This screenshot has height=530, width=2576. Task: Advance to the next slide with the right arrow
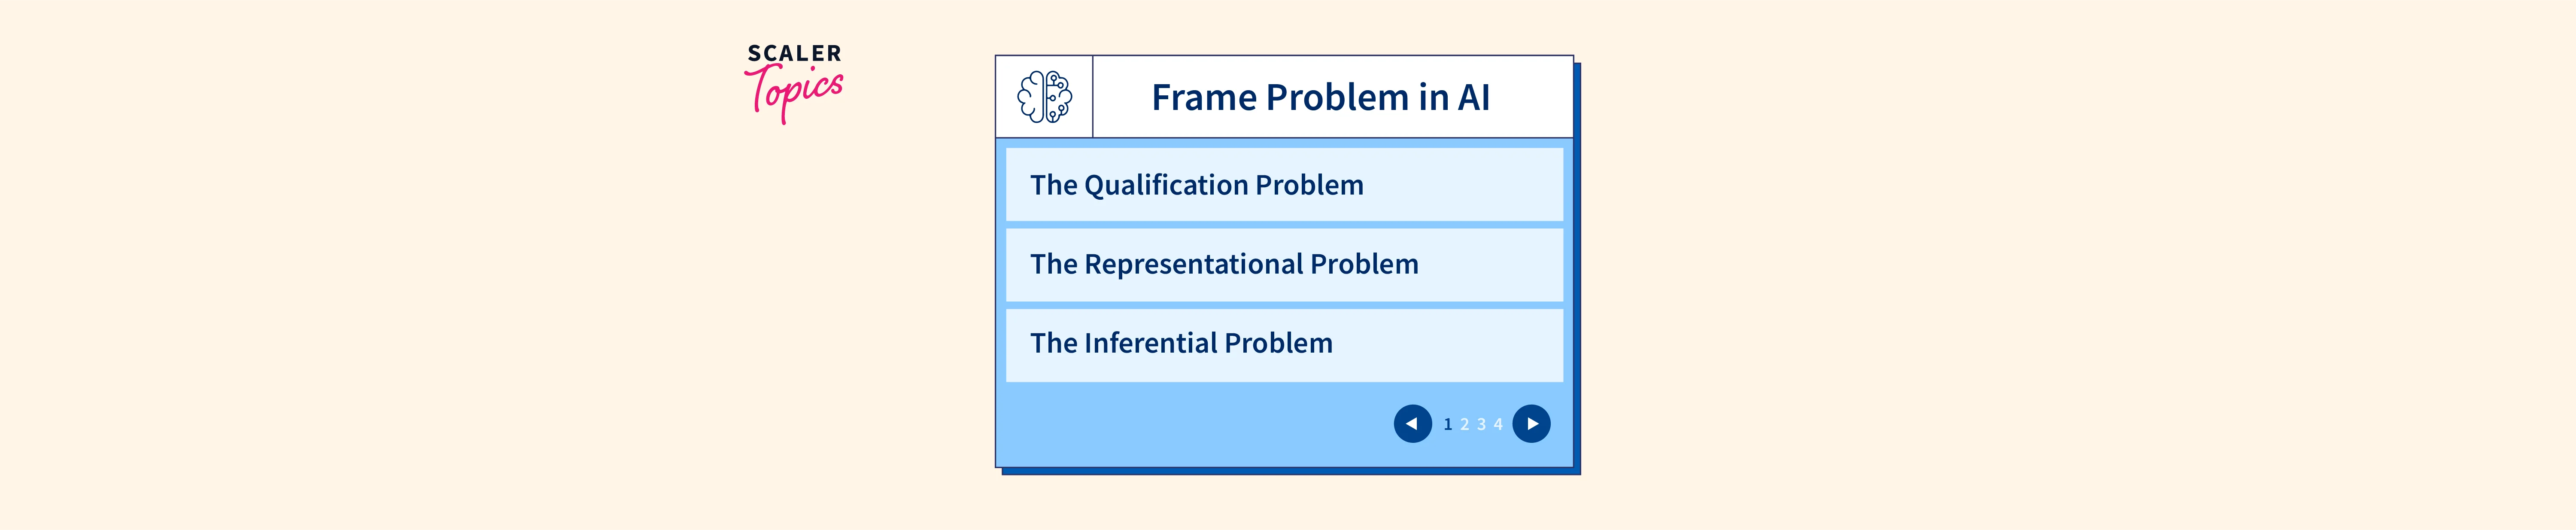click(x=1531, y=424)
